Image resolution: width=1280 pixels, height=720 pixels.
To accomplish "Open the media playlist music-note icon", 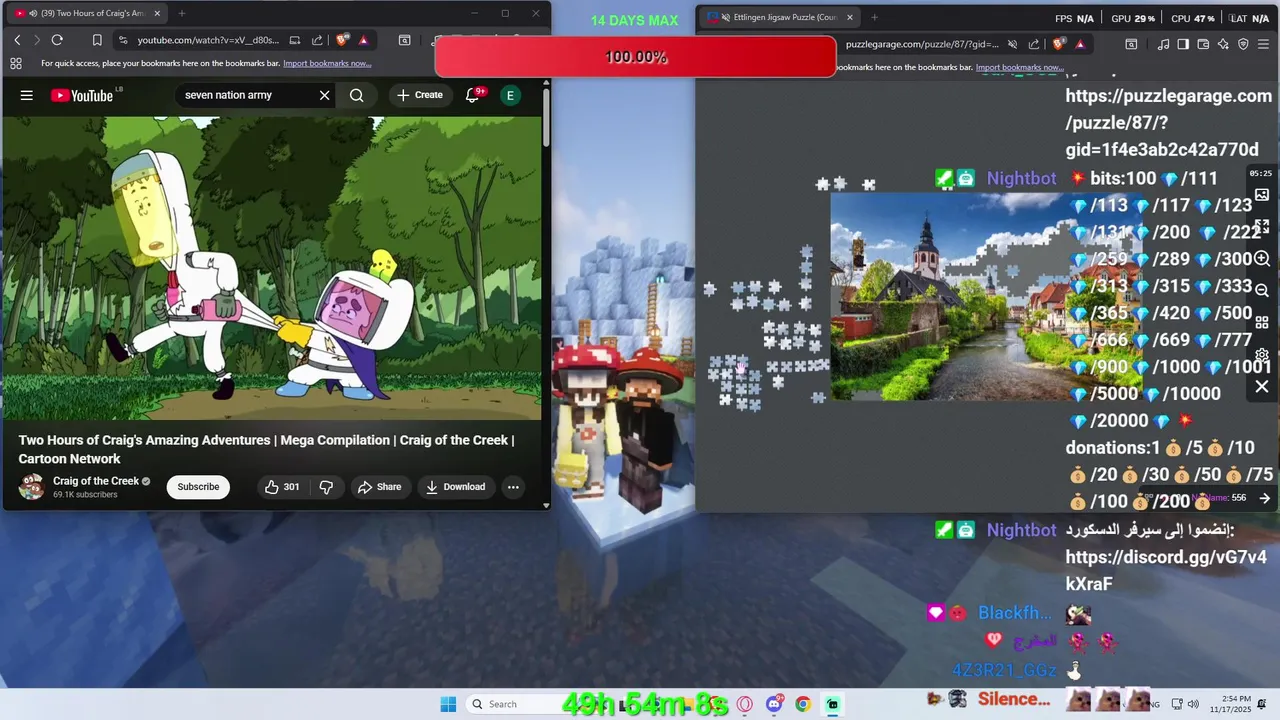I will (x=1163, y=44).
